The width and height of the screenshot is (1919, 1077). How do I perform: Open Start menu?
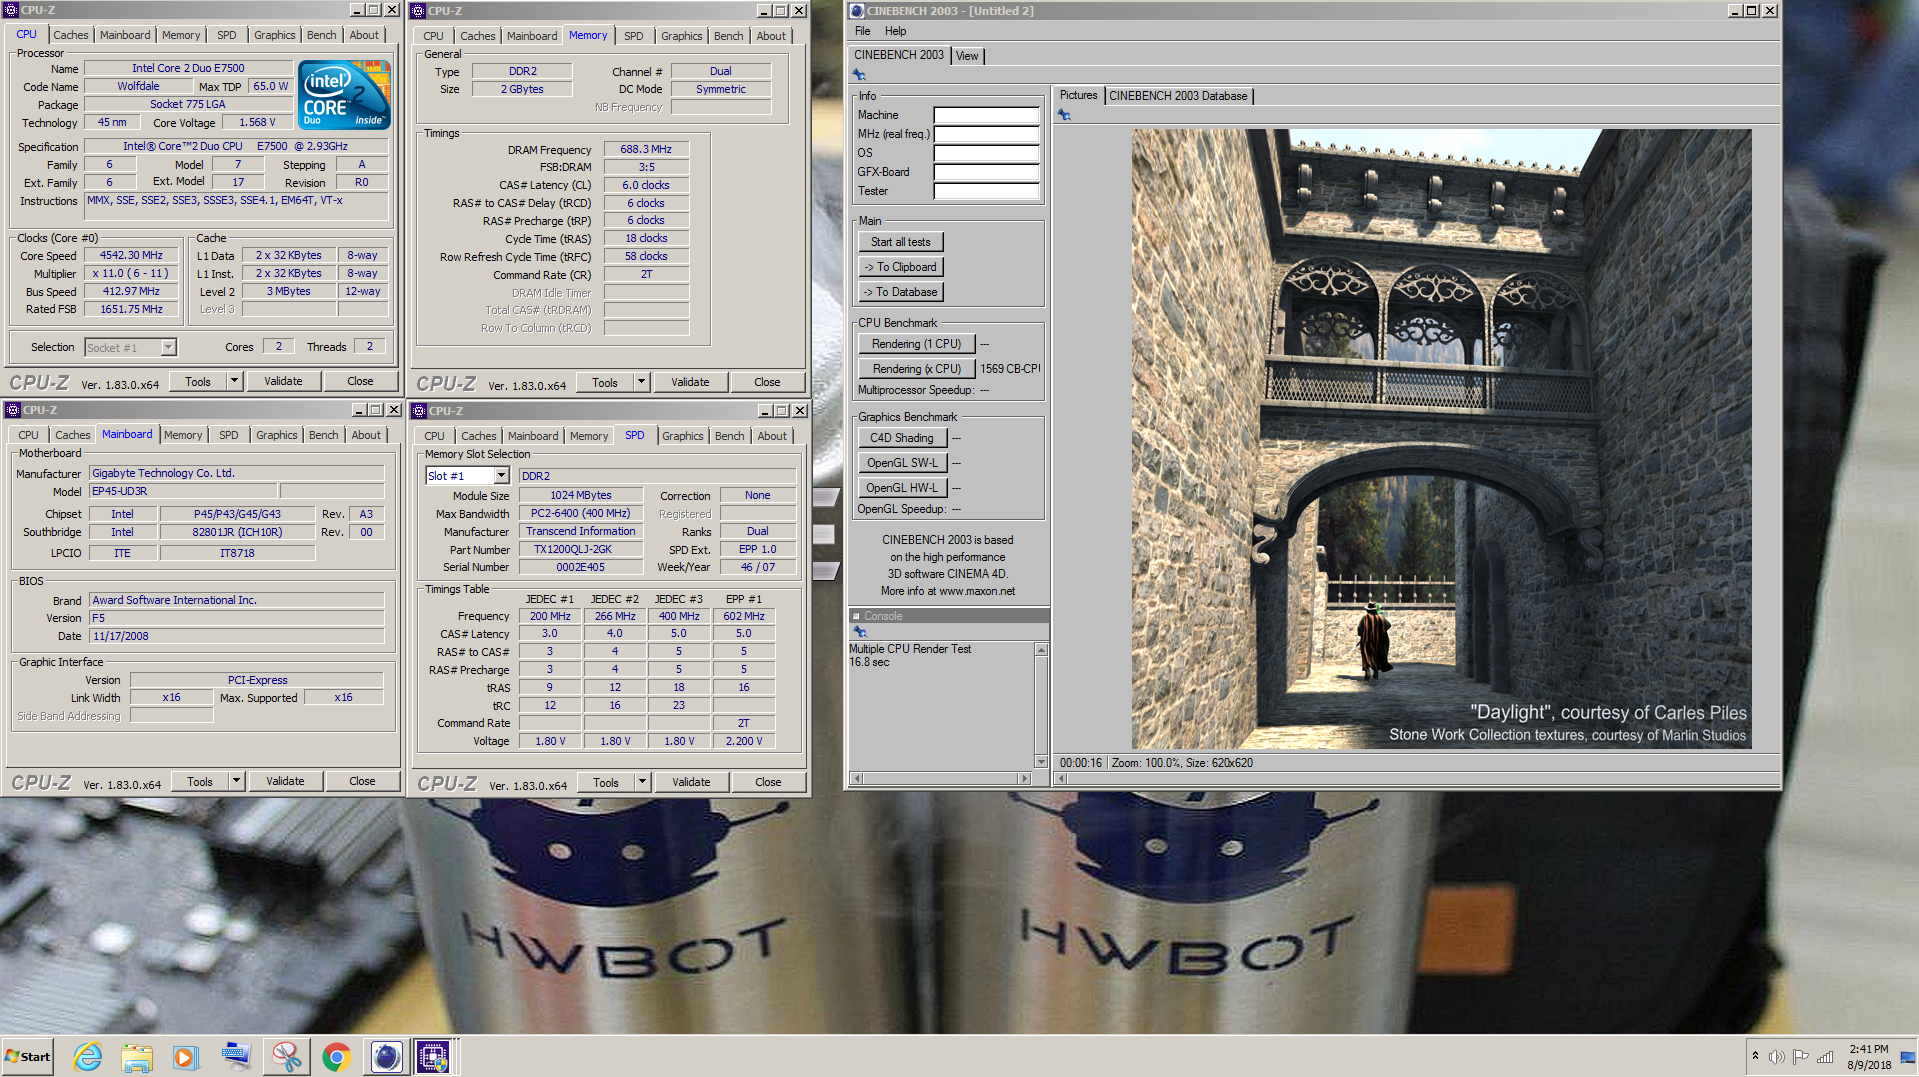[x=28, y=1056]
